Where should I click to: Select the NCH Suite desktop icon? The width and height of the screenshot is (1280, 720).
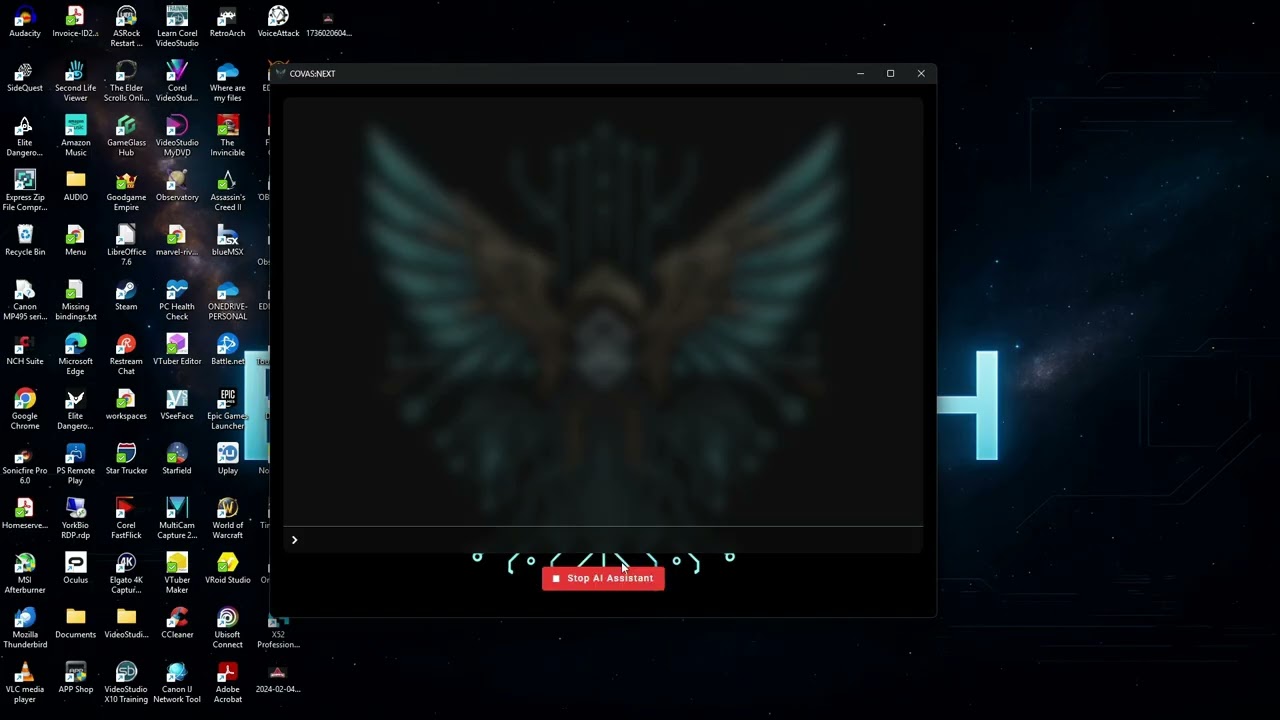point(25,350)
